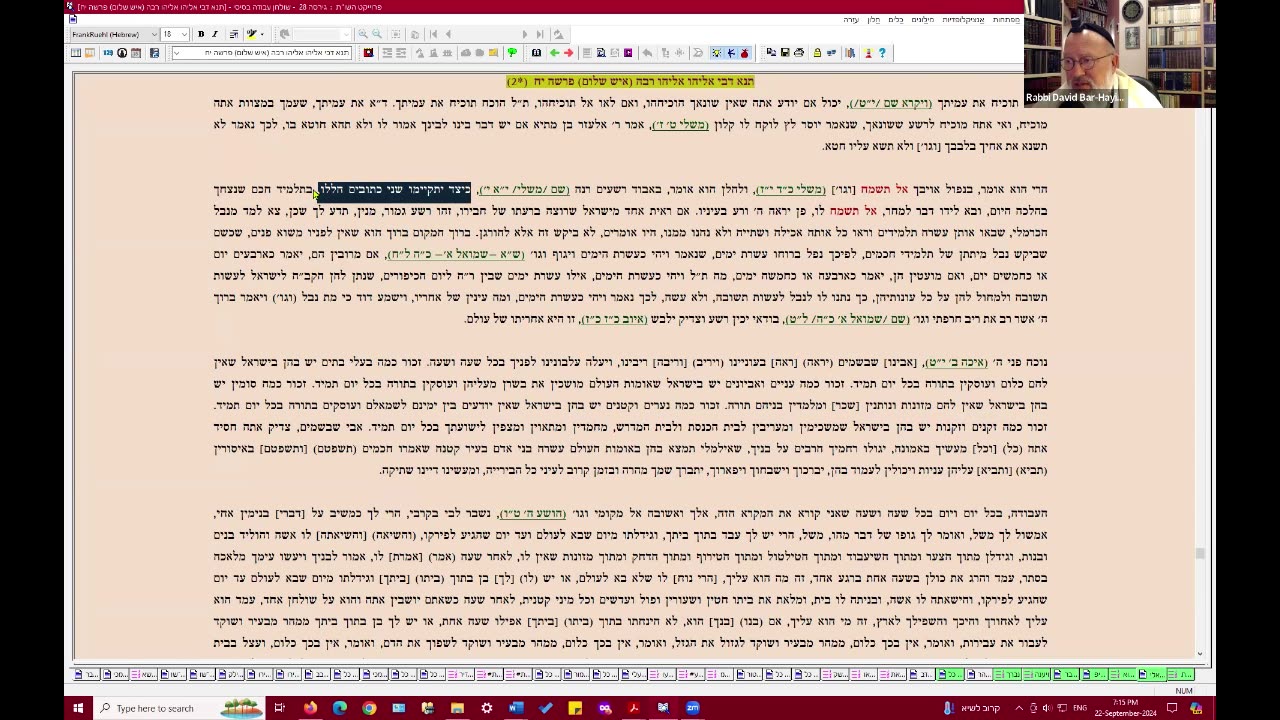Image resolution: width=1280 pixels, height=720 pixels.
Task: Click the bookshelf library icon
Action: coord(850,53)
